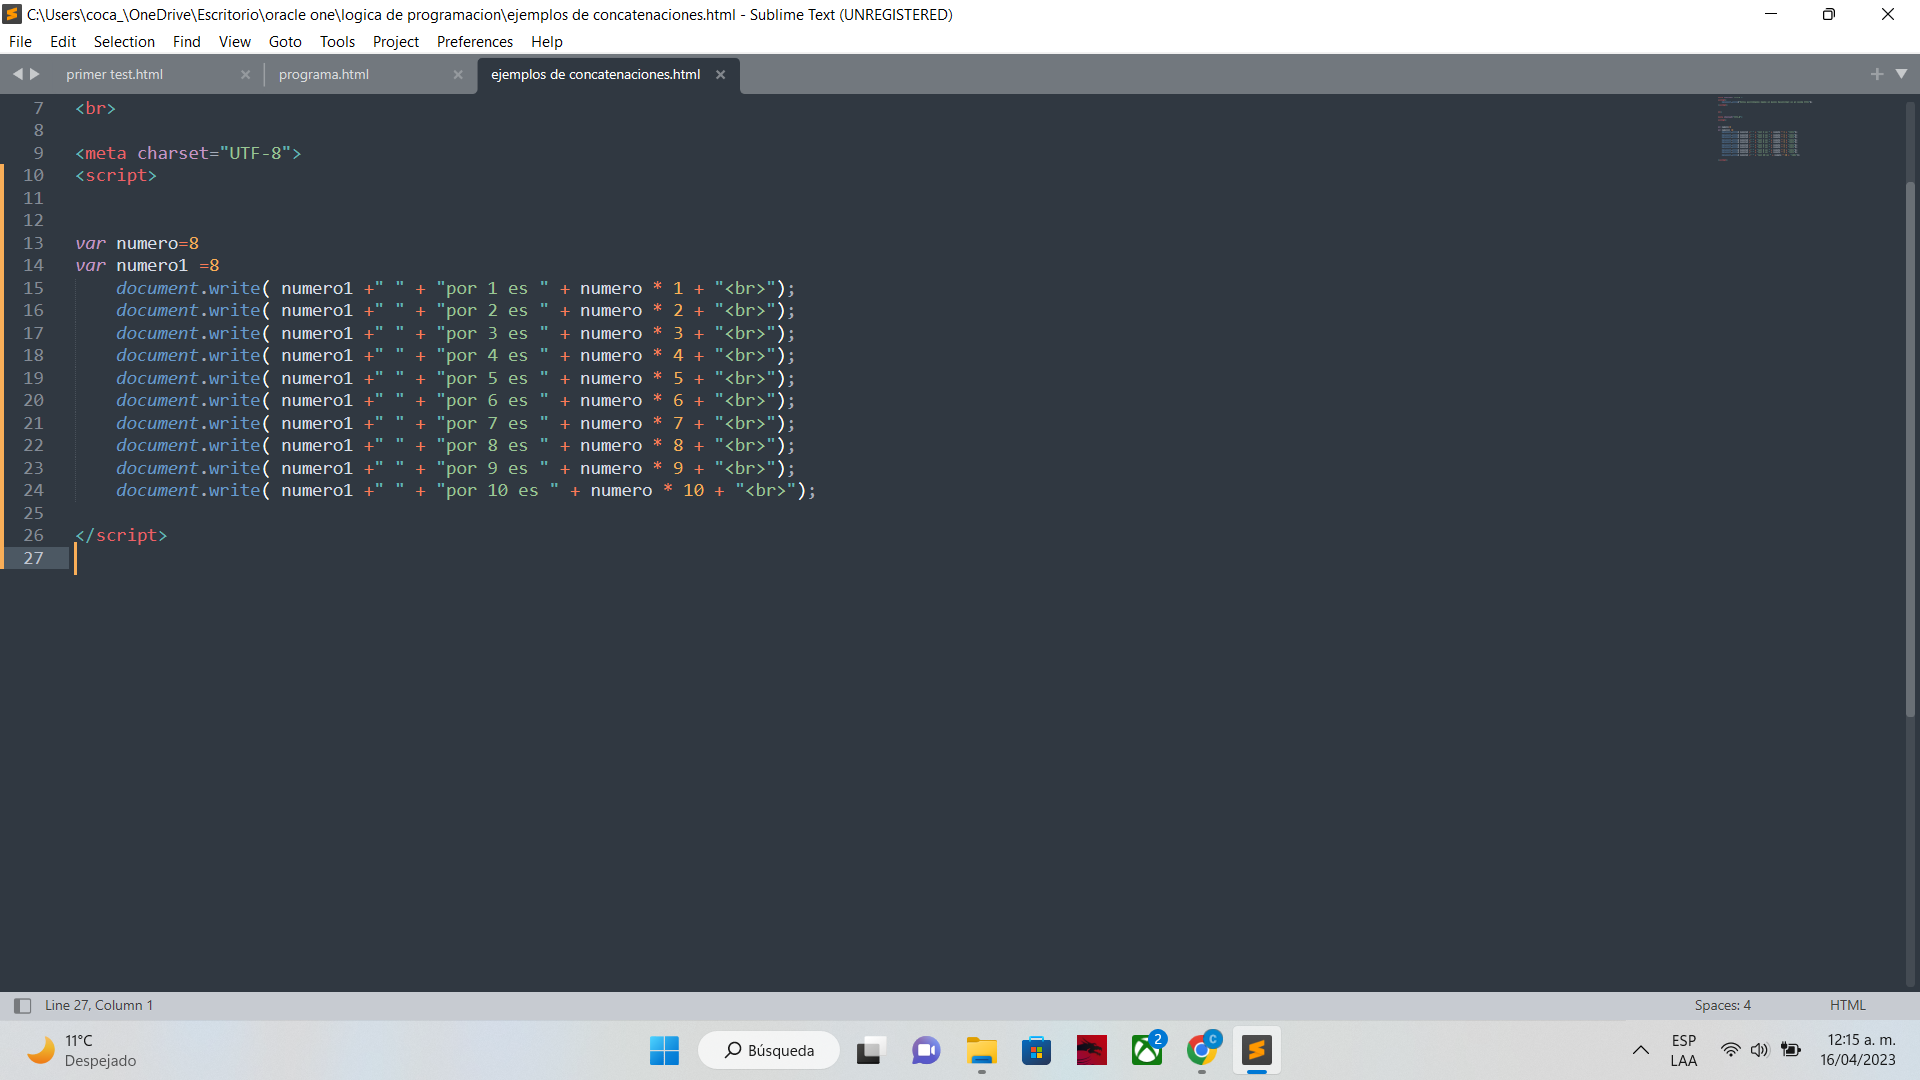Click the Line 27, Column 1 status text
This screenshot has width=1920, height=1080.
pos(99,1005)
